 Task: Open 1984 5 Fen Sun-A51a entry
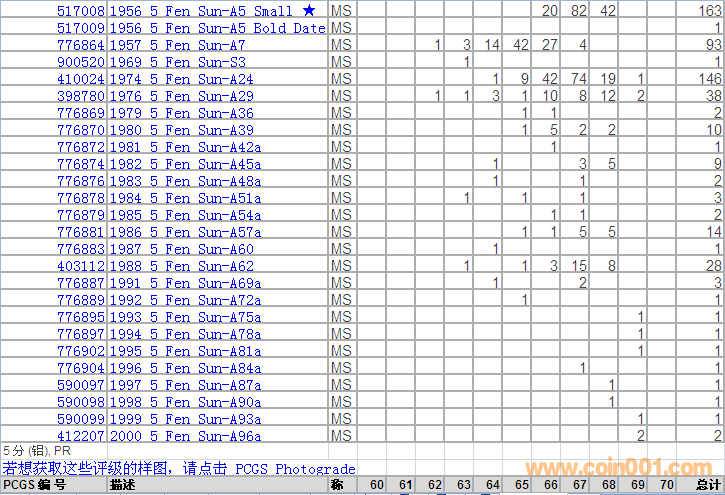click(185, 198)
